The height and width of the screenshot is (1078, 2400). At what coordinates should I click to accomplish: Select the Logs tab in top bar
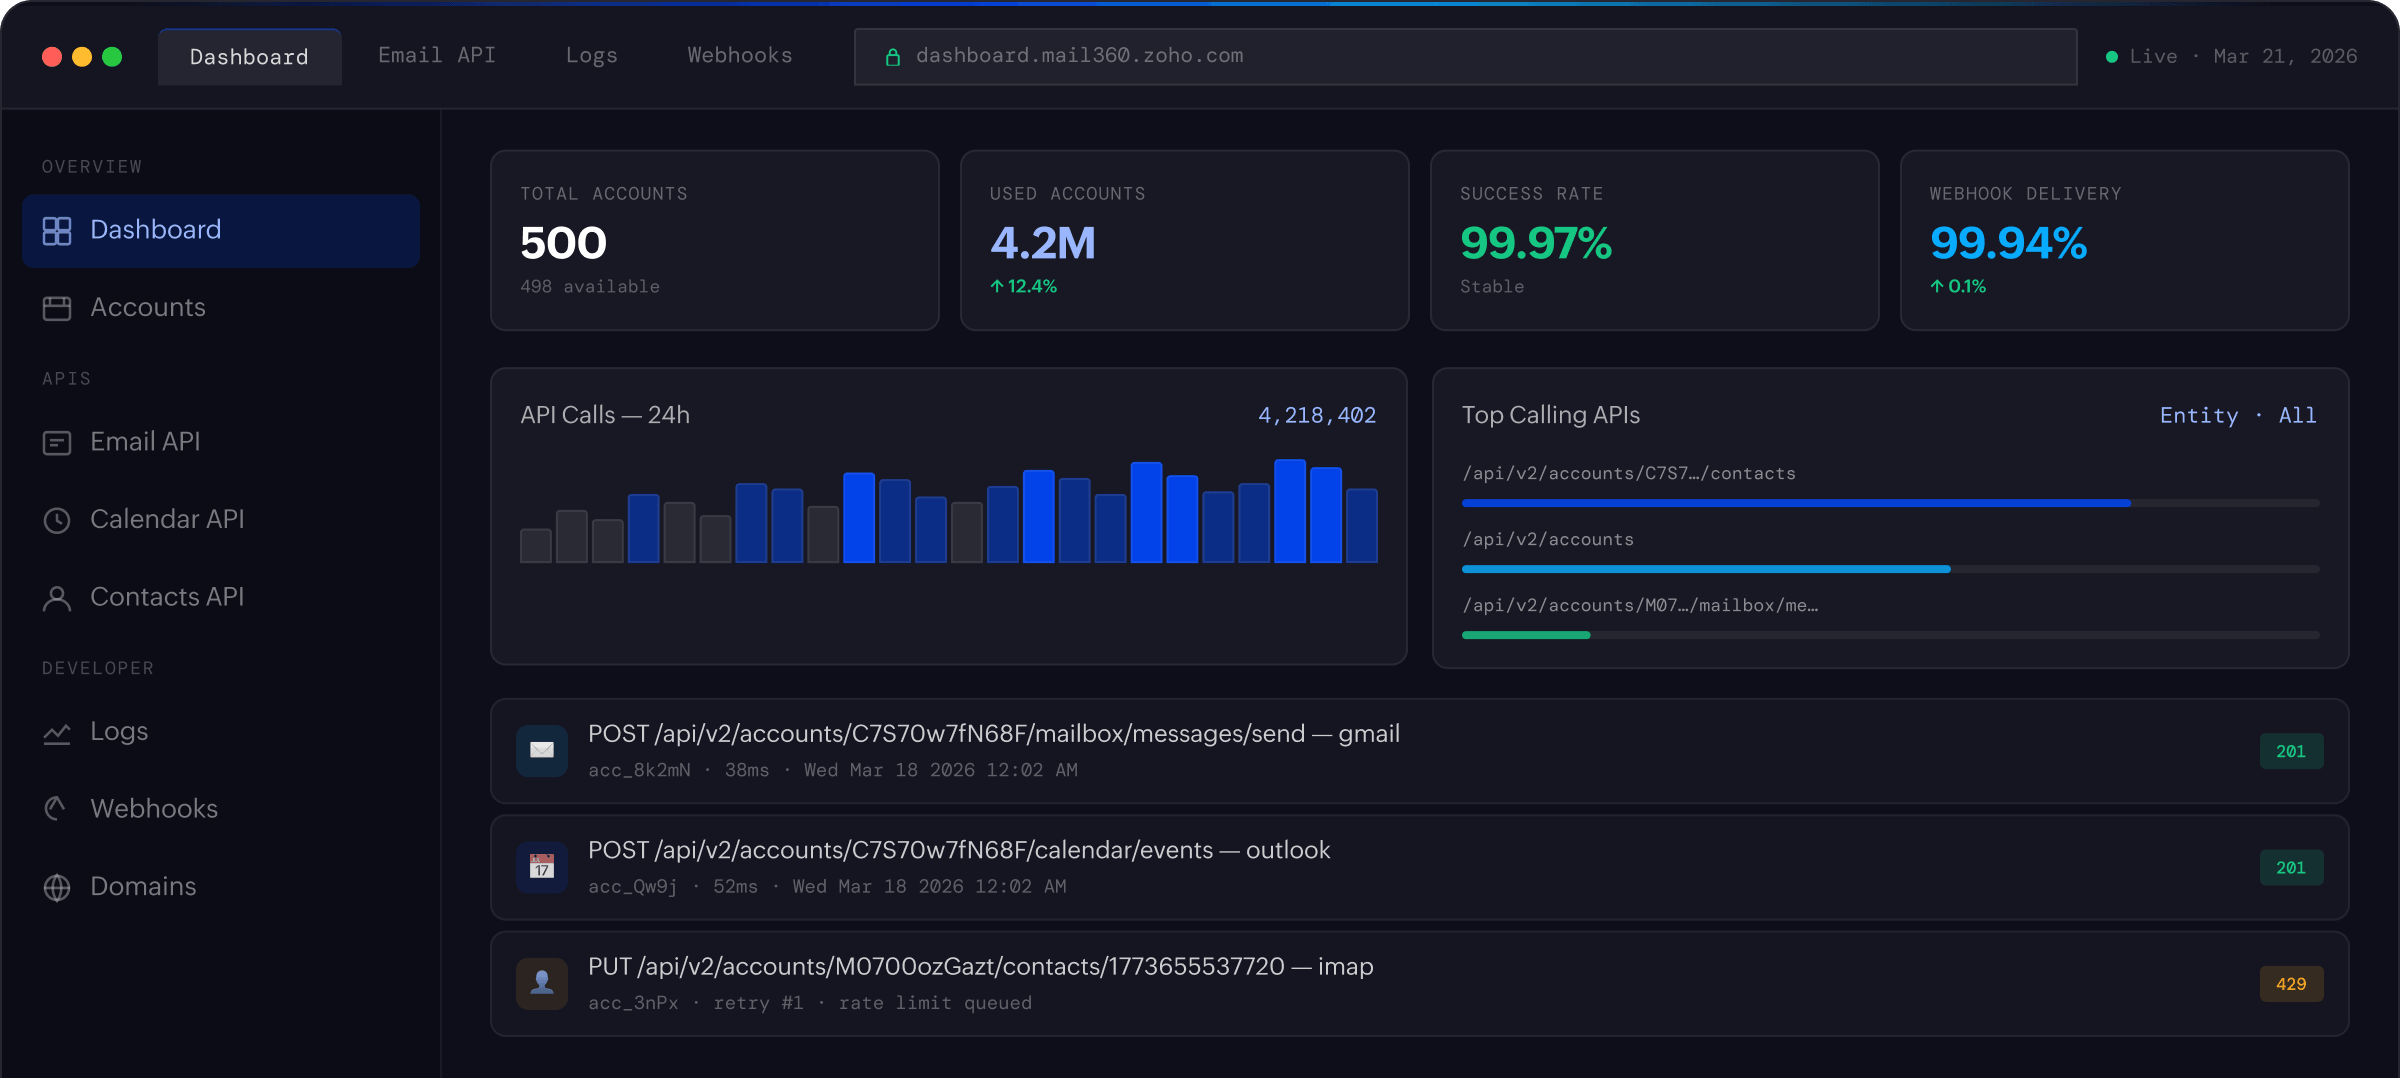[x=591, y=56]
